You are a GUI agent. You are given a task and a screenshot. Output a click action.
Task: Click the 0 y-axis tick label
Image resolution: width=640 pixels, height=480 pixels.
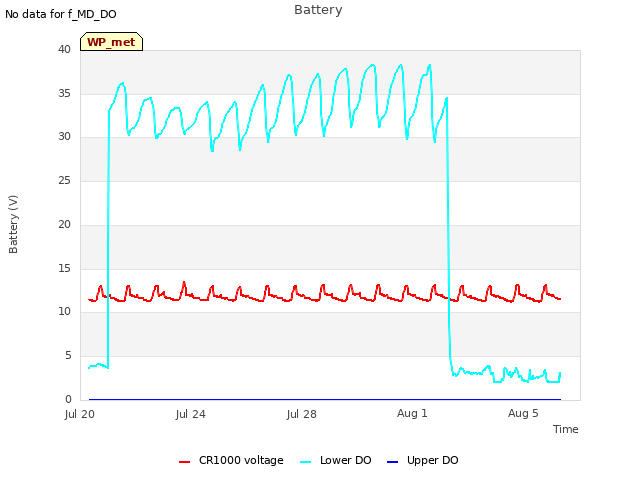[x=68, y=399]
